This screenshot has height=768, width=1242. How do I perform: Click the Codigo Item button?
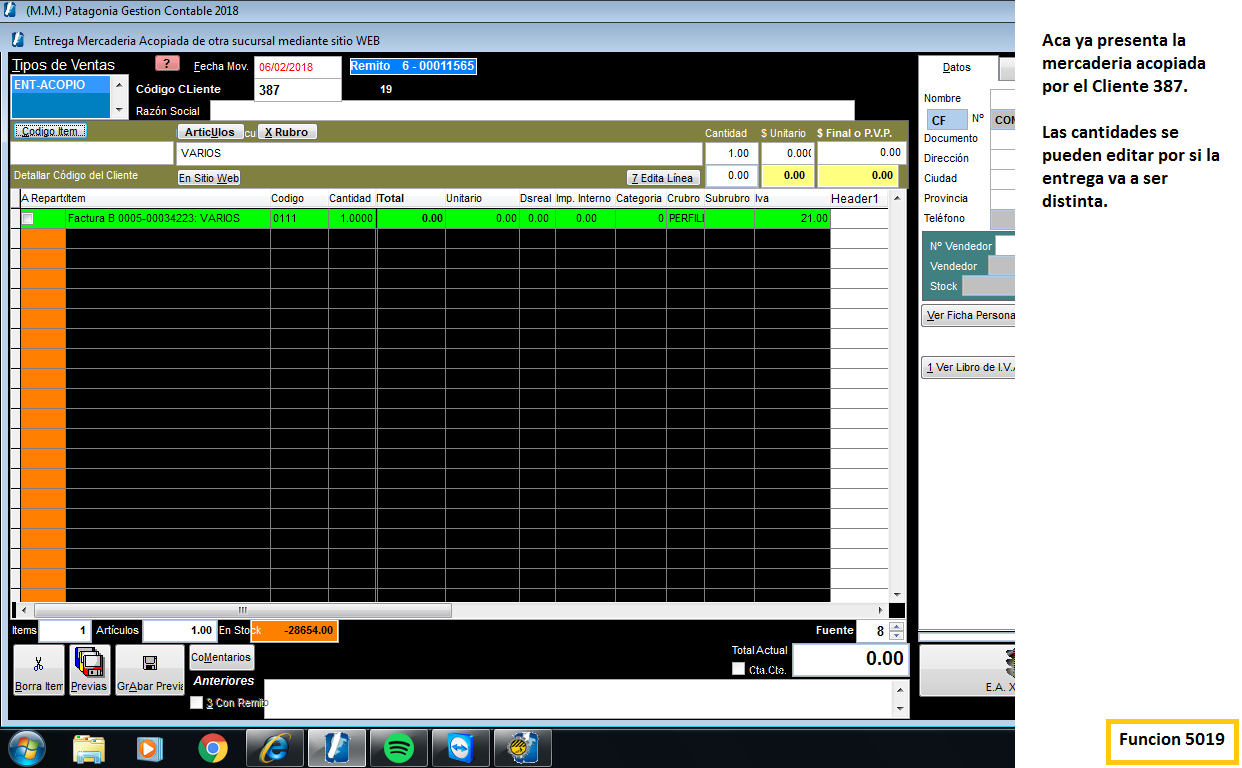(x=52, y=131)
